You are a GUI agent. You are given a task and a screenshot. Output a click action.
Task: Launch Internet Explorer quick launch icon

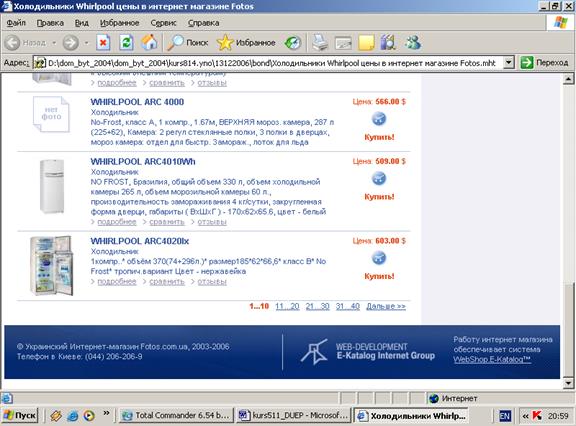tap(72, 416)
